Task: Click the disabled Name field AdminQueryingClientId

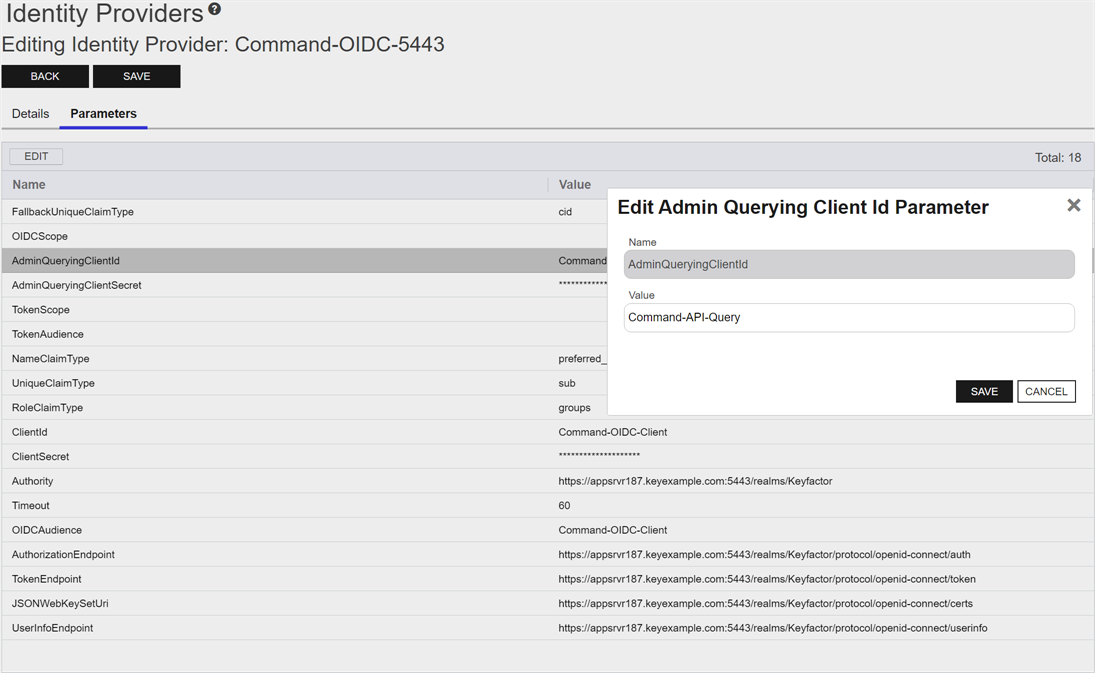Action: [848, 265]
